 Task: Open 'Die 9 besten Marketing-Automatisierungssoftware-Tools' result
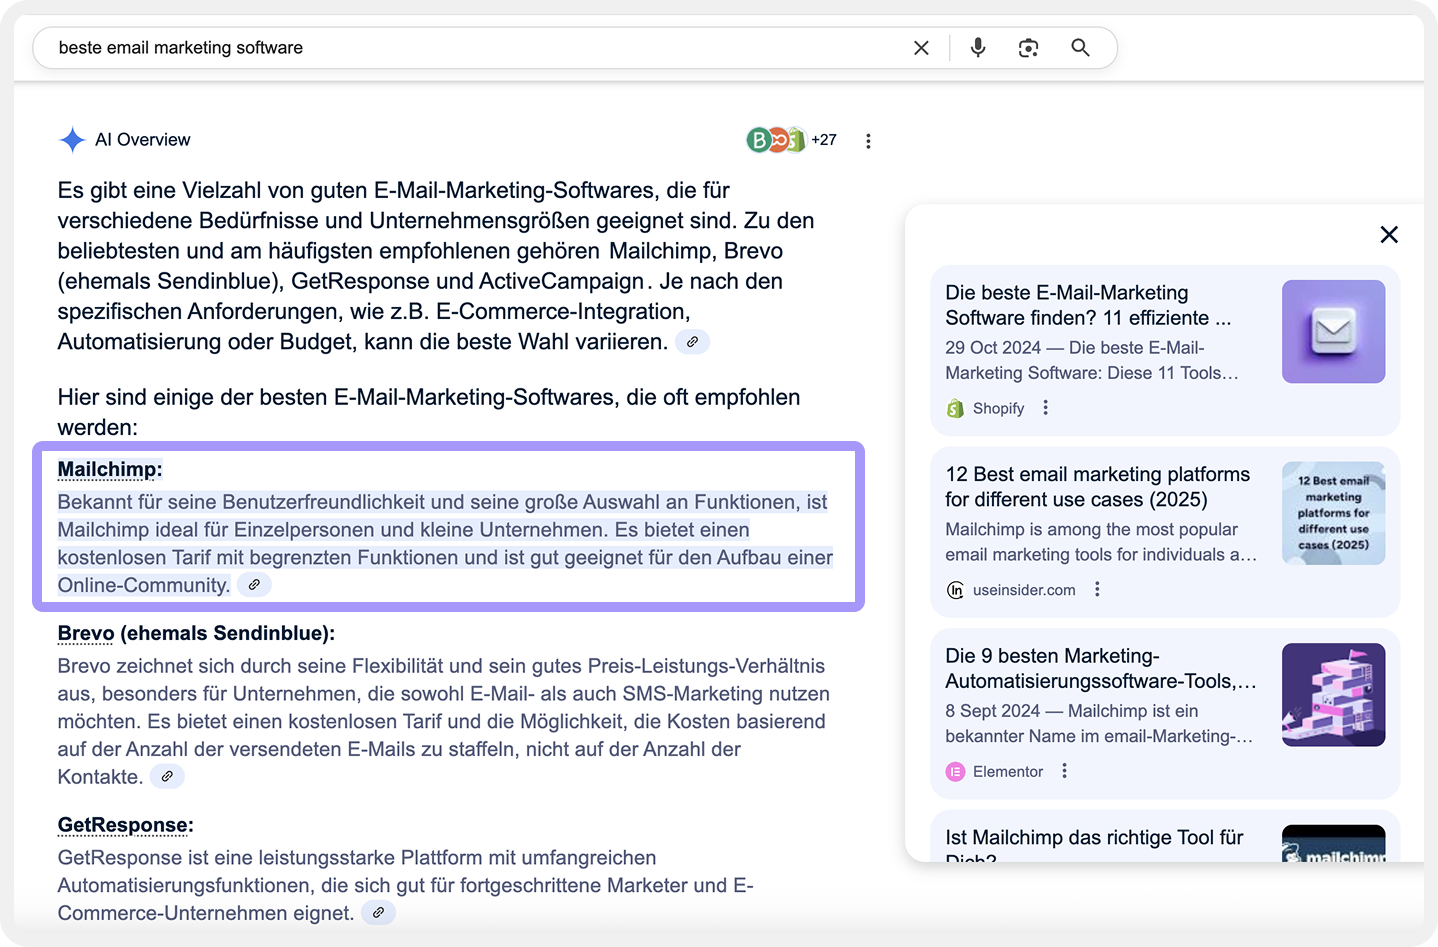click(x=1100, y=668)
